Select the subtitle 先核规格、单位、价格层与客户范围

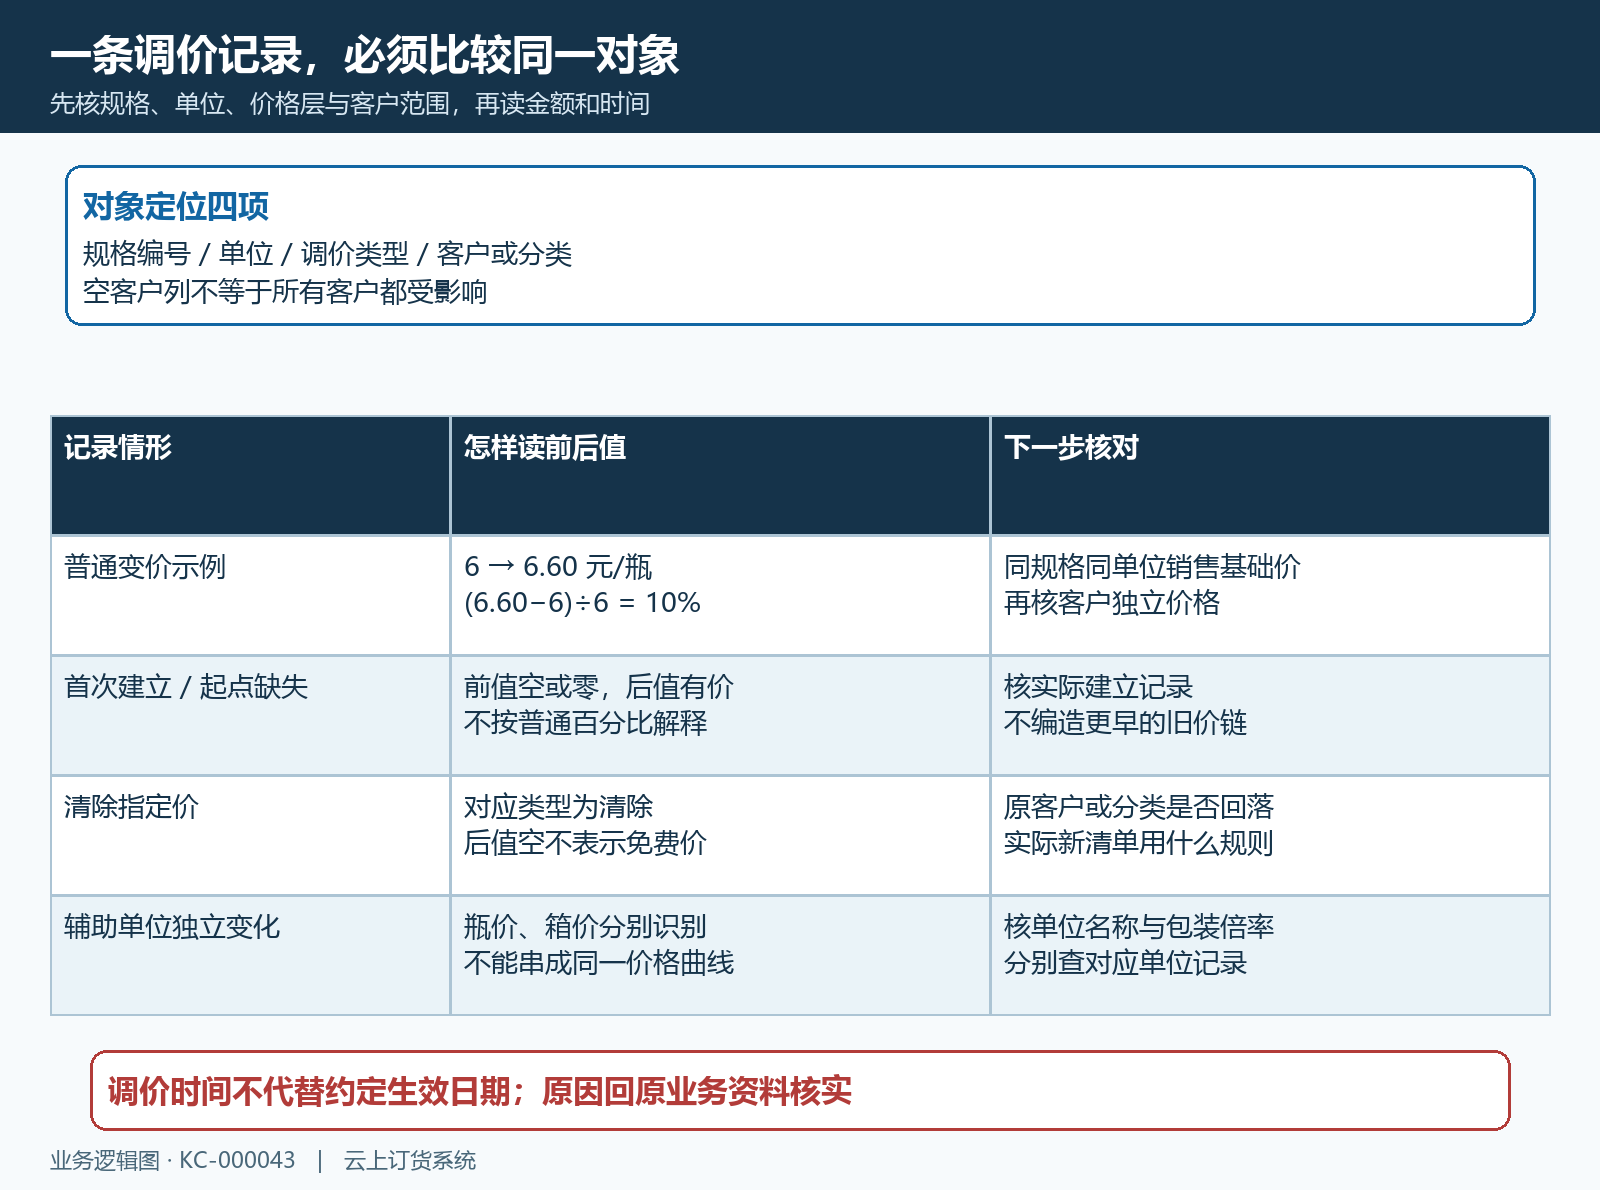(250, 104)
